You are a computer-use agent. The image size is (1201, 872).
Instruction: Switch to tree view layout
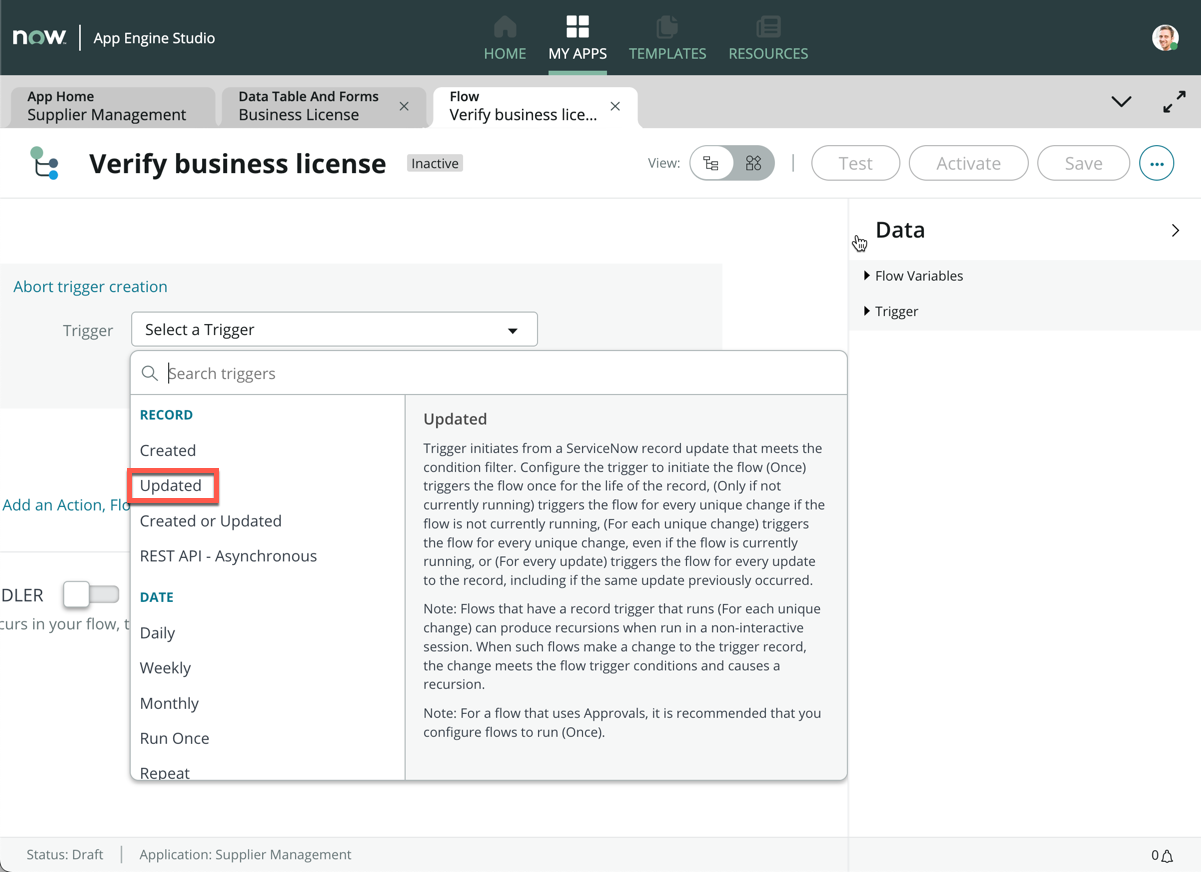(x=712, y=163)
